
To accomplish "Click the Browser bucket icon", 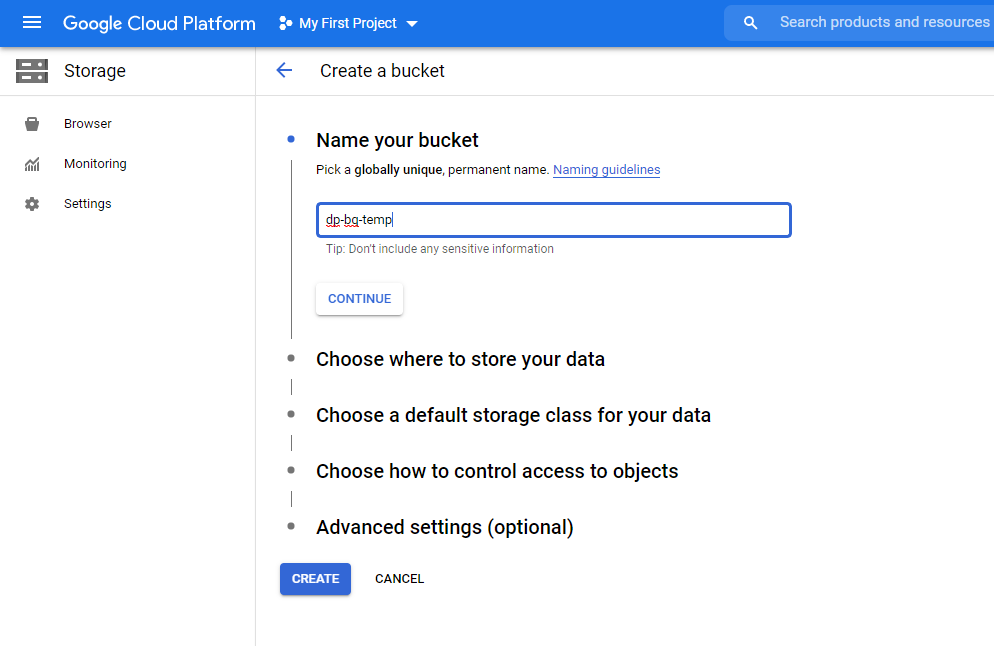I will pos(32,124).
